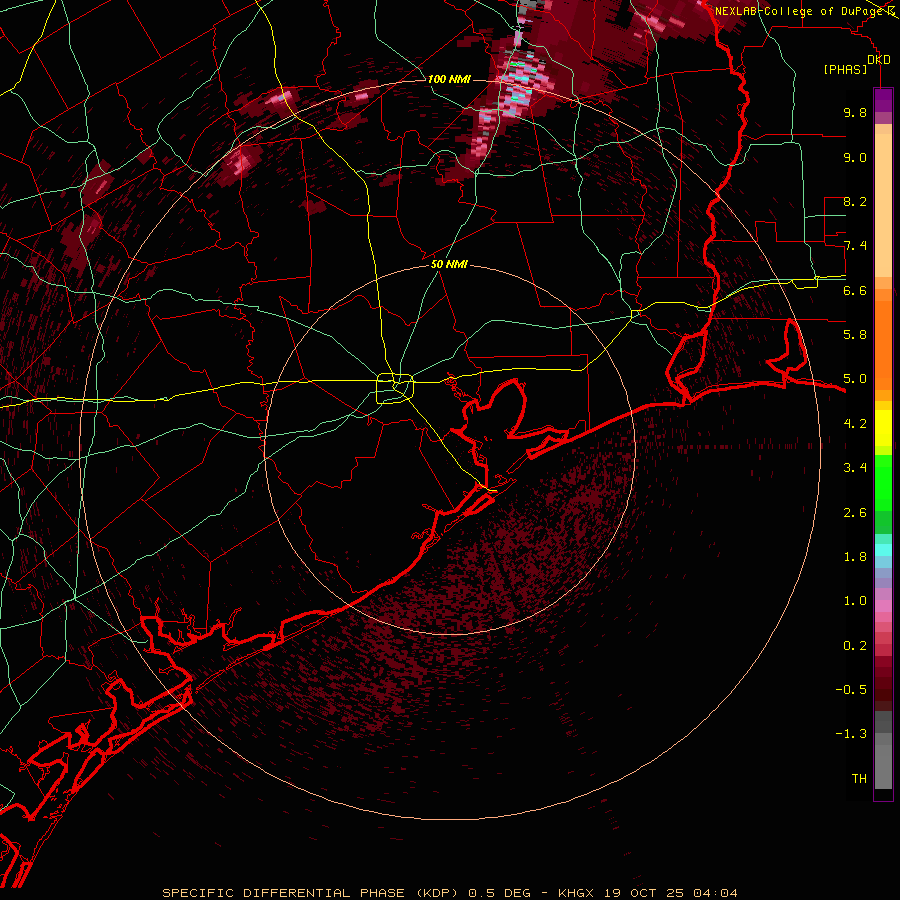
Task: Click the TH threshold label
Action: (859, 779)
